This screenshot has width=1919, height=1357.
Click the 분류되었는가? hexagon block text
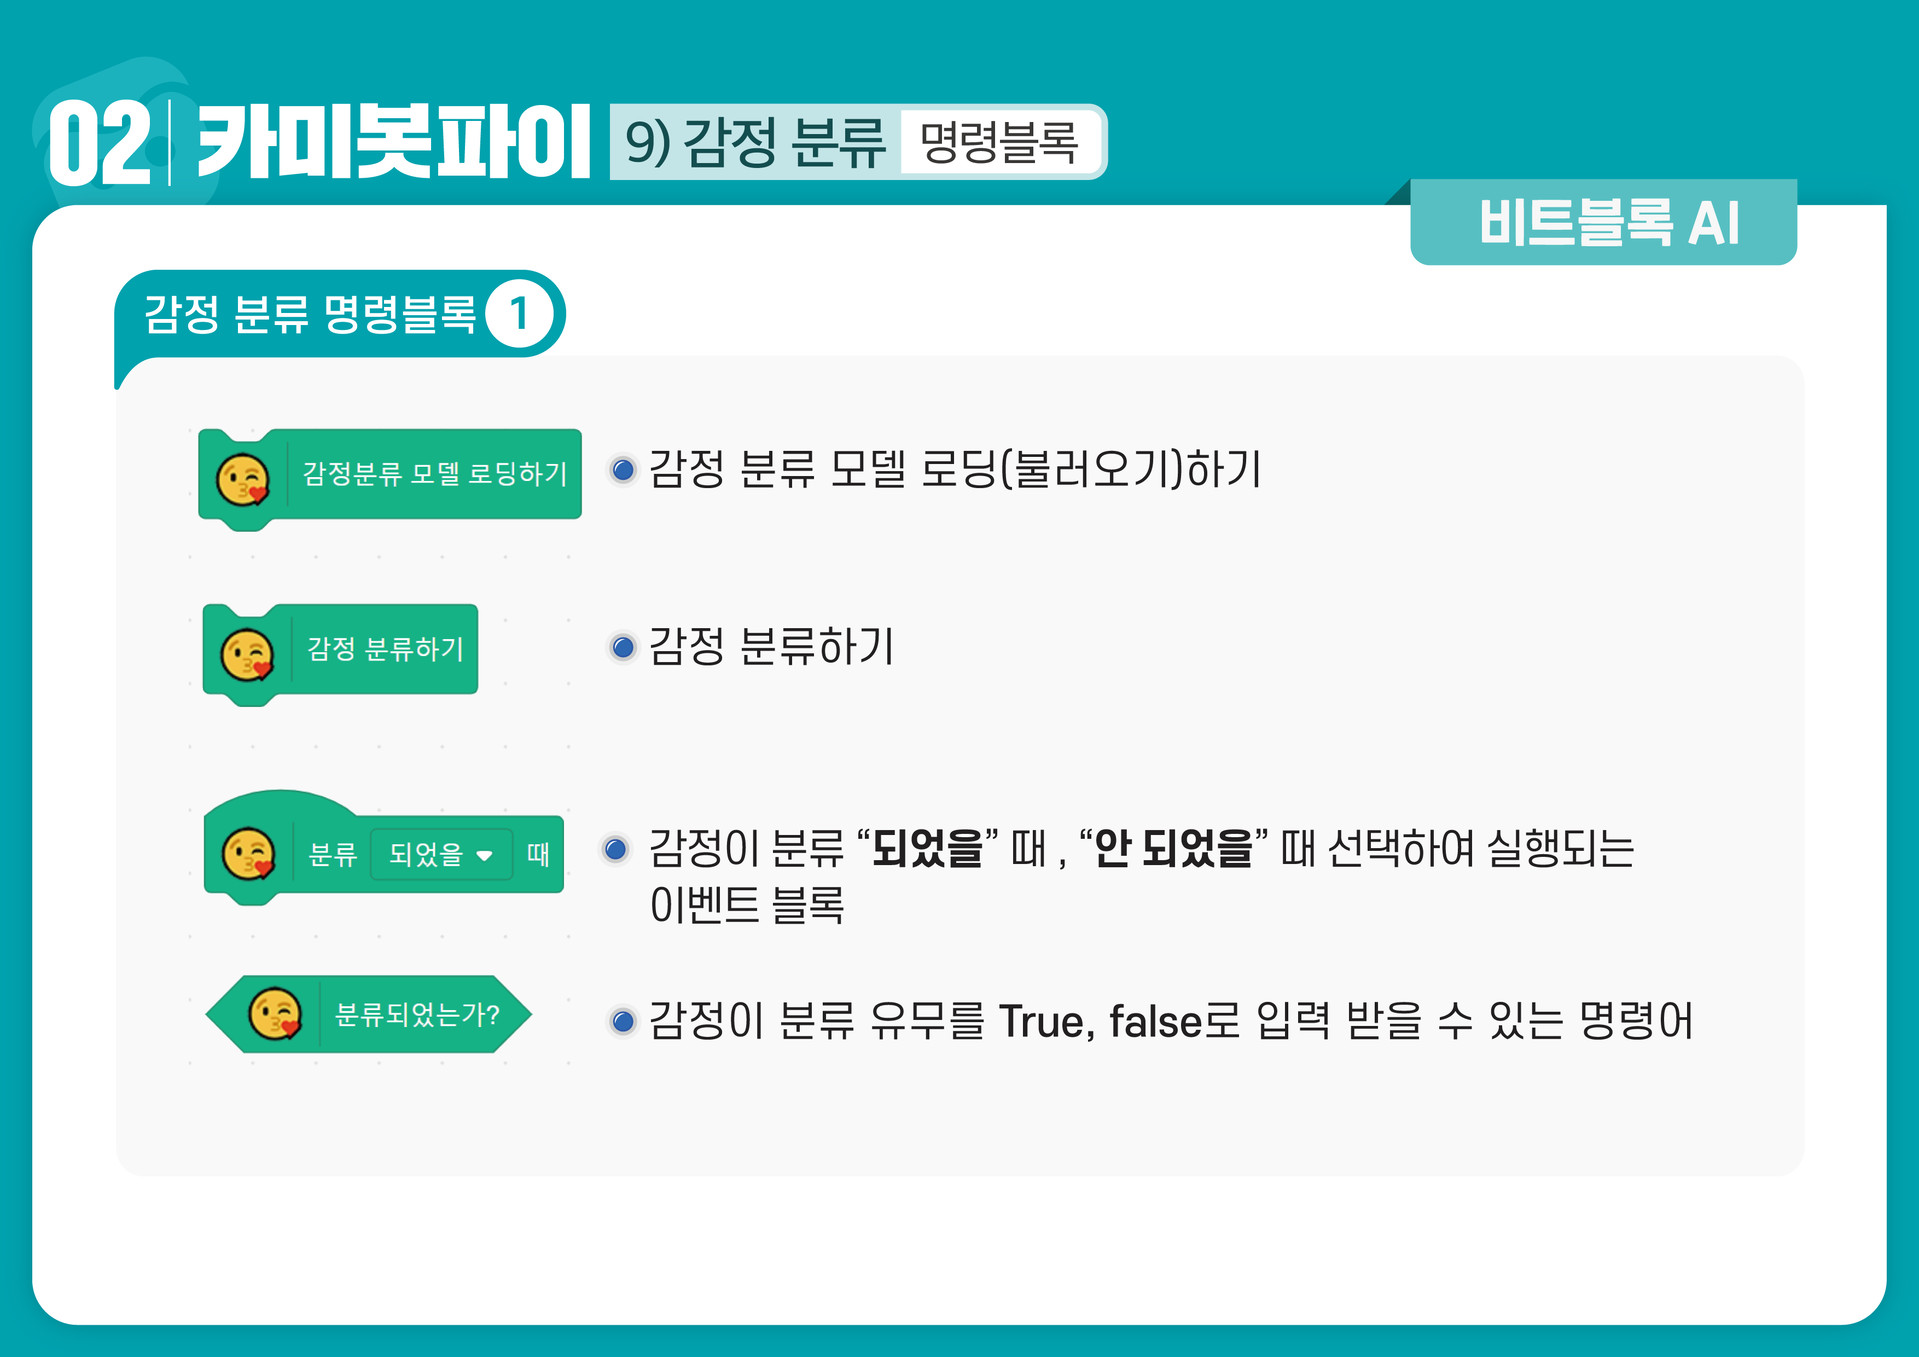(417, 1015)
